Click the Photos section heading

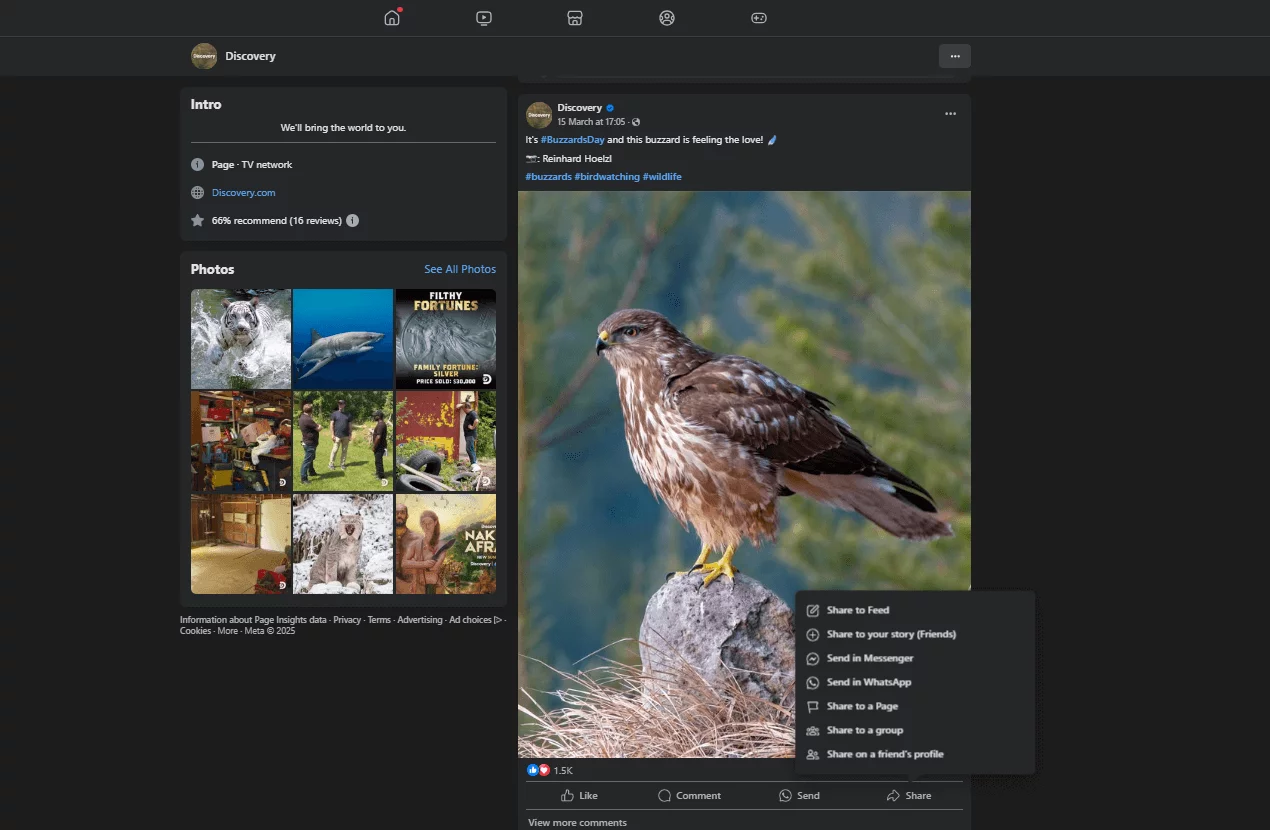tap(213, 269)
